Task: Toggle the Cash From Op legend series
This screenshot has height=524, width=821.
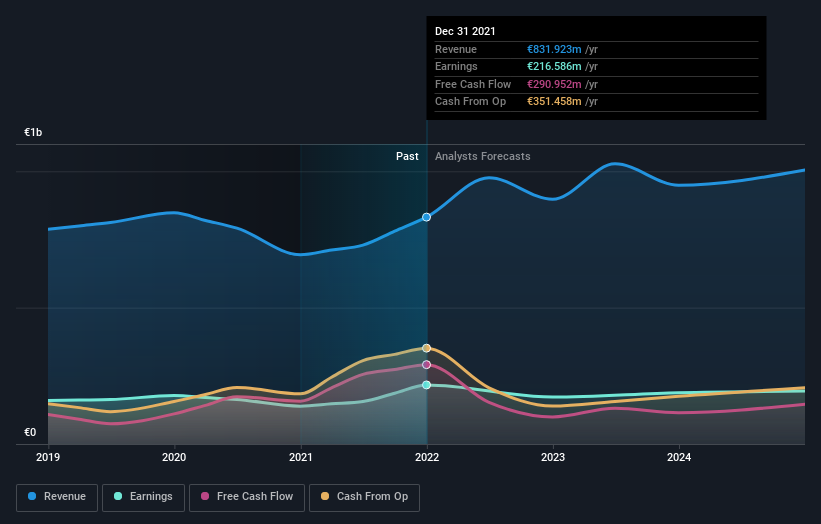Action: click(x=364, y=497)
